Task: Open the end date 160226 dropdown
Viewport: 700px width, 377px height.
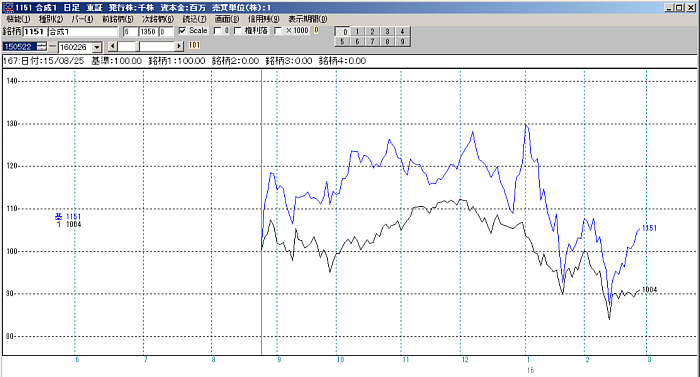Action: click(x=97, y=47)
